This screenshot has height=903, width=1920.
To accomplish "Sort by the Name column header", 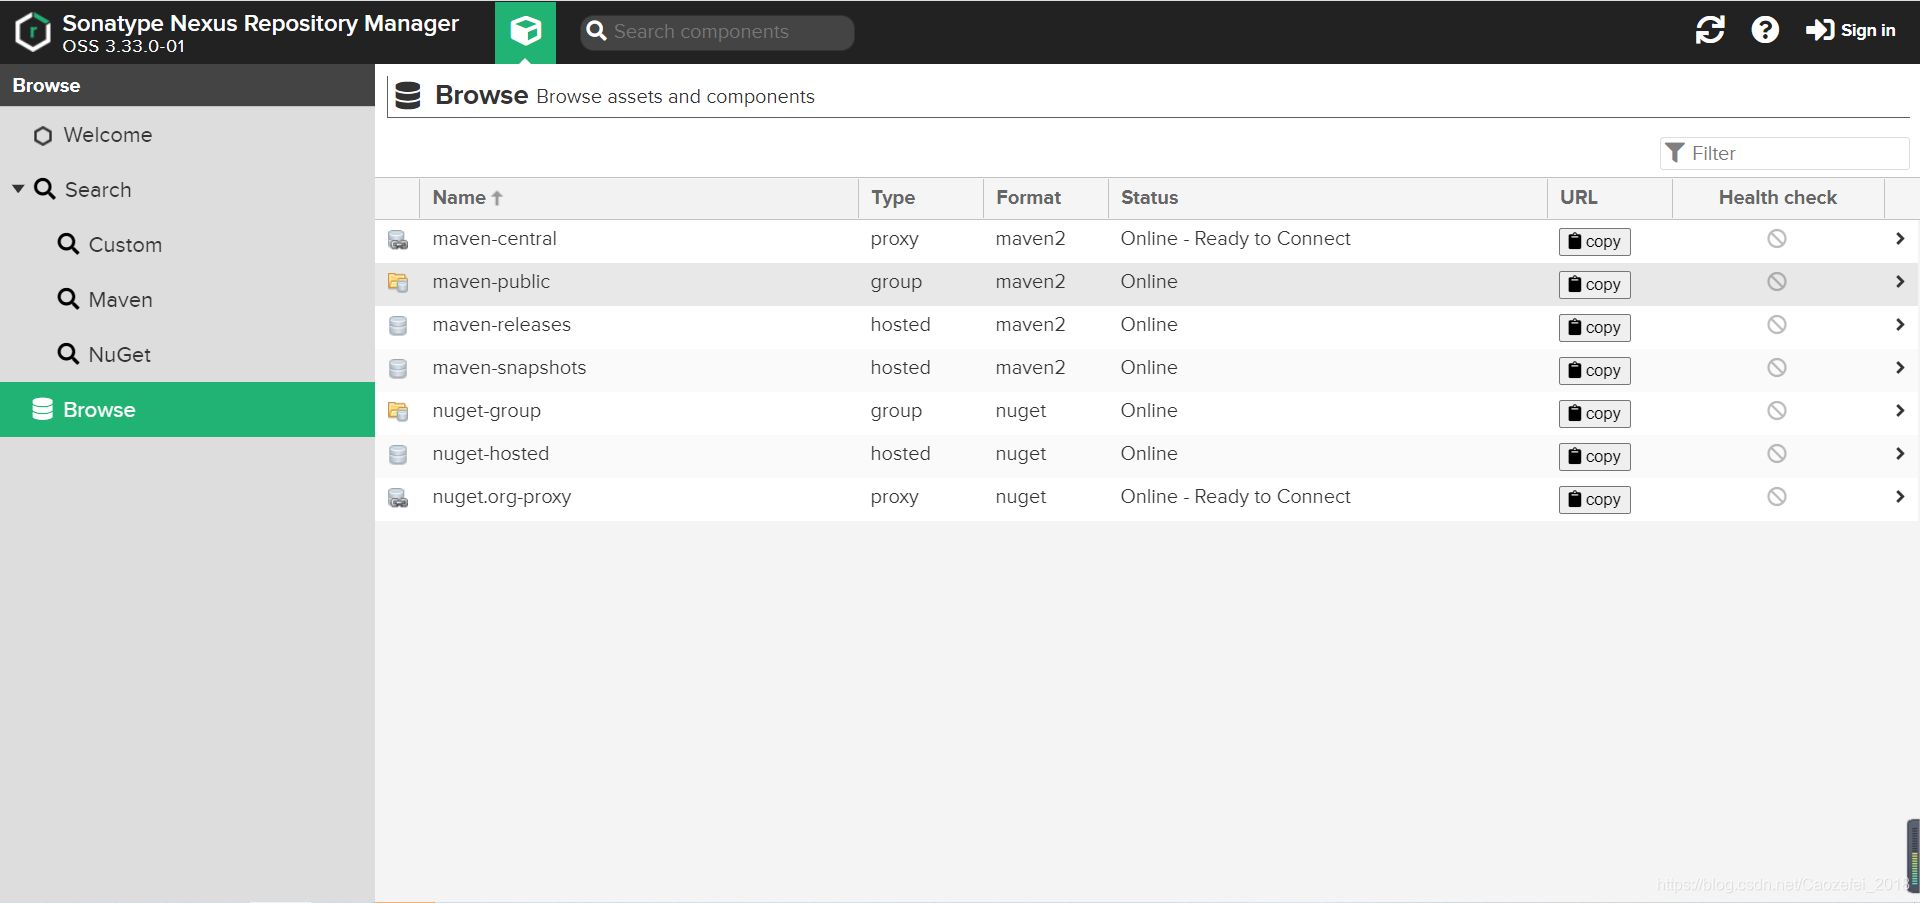I will point(638,198).
